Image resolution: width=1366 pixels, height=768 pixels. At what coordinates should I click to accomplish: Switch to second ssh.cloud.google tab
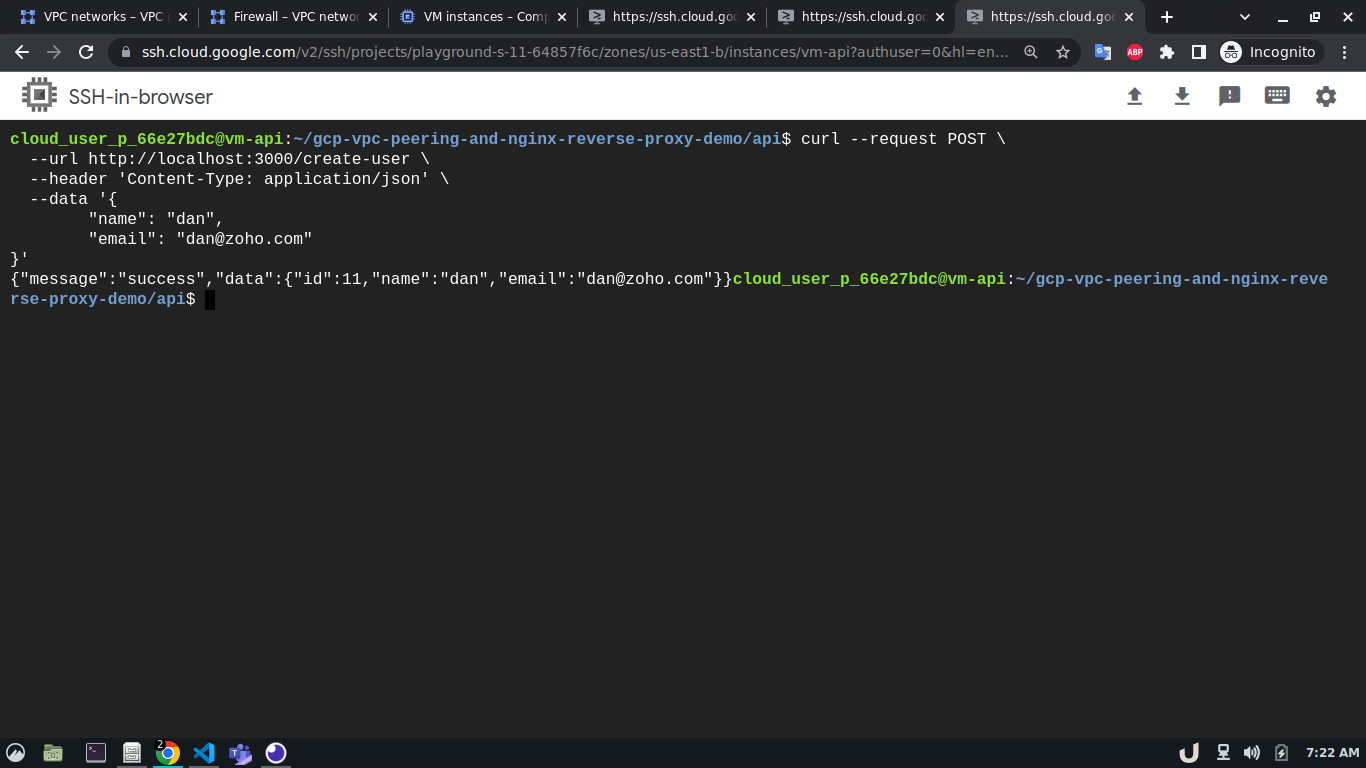861,17
